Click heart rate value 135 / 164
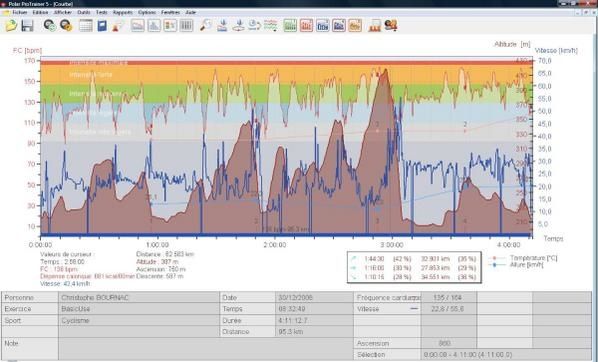 [448, 298]
